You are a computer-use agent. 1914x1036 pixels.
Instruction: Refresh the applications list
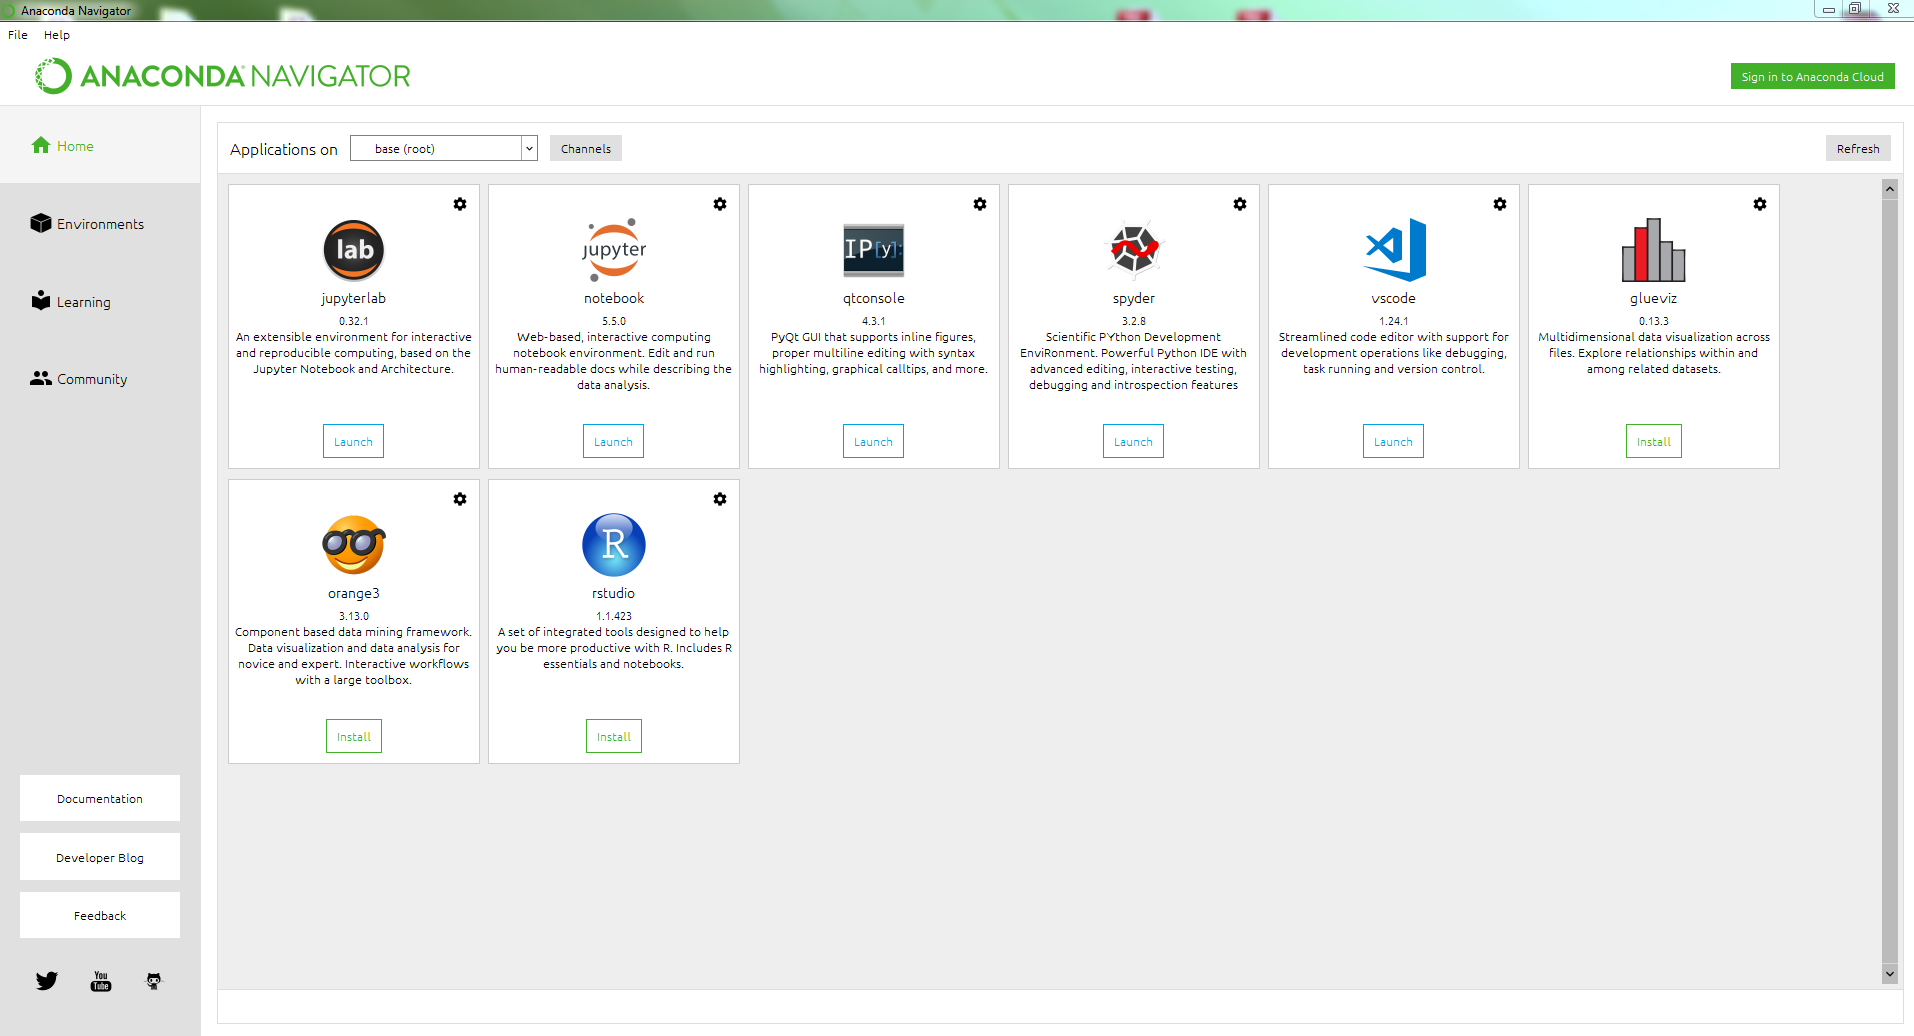(x=1858, y=149)
